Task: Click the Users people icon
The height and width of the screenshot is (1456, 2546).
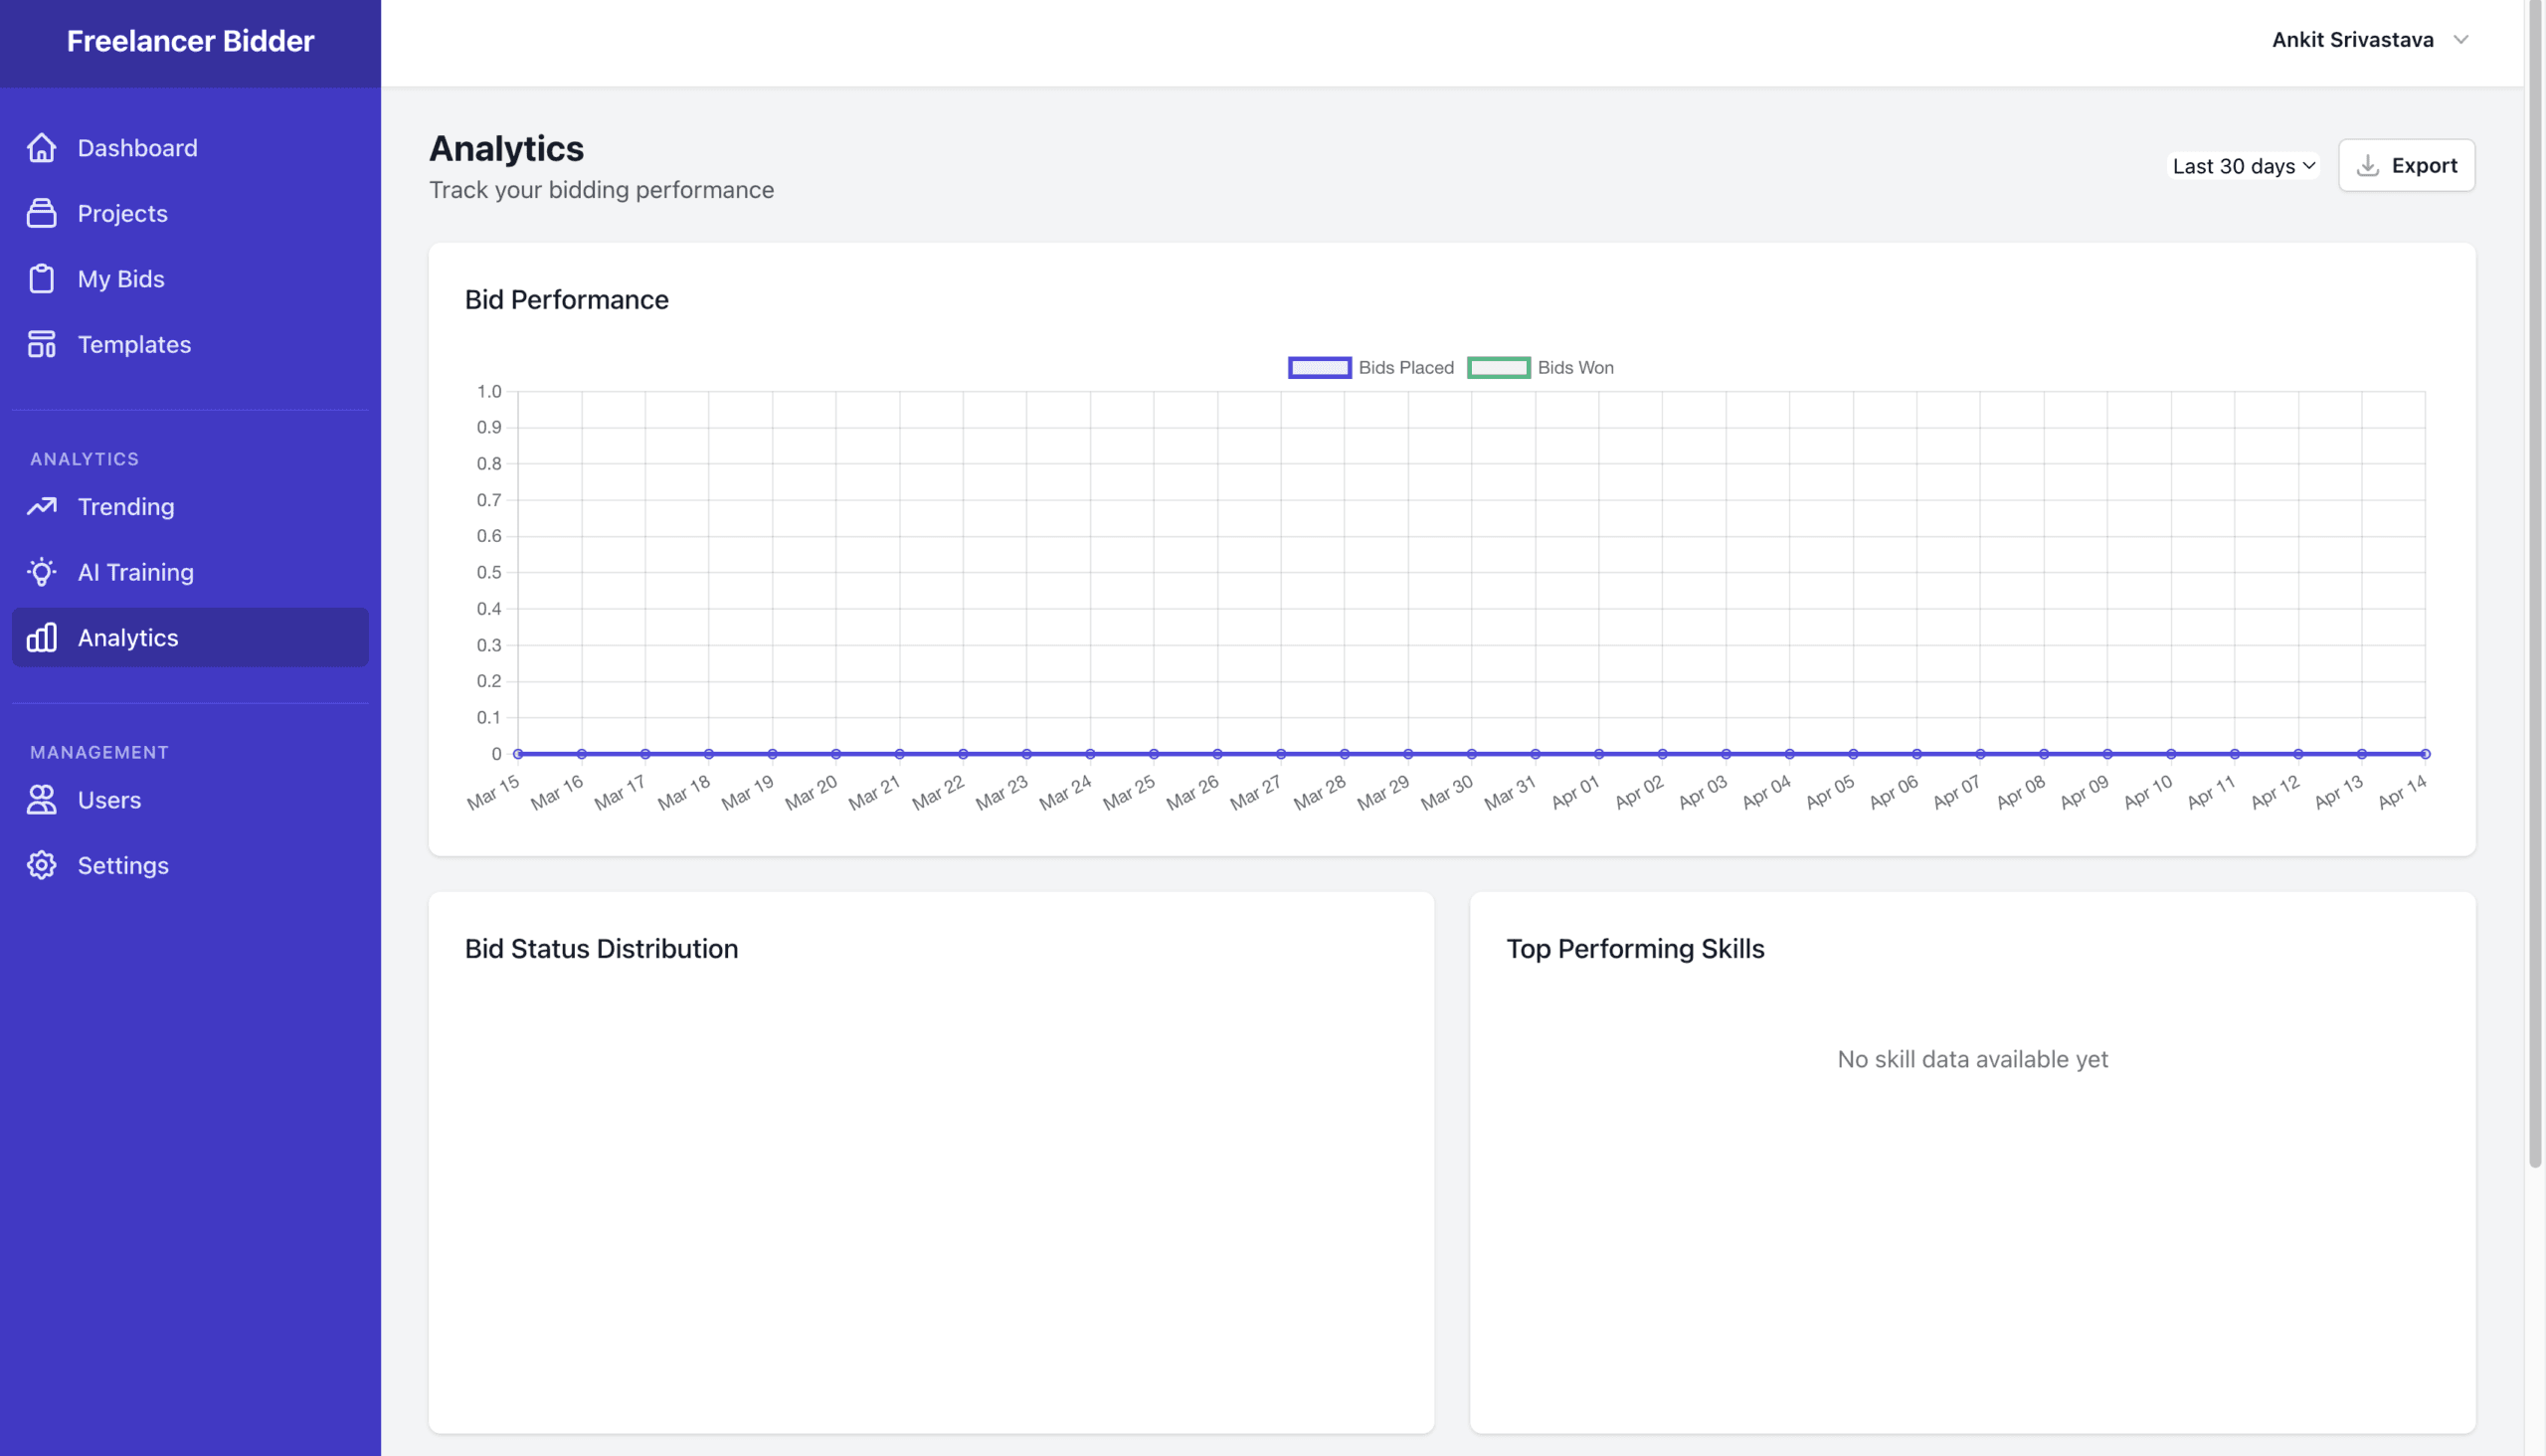Action: point(41,800)
